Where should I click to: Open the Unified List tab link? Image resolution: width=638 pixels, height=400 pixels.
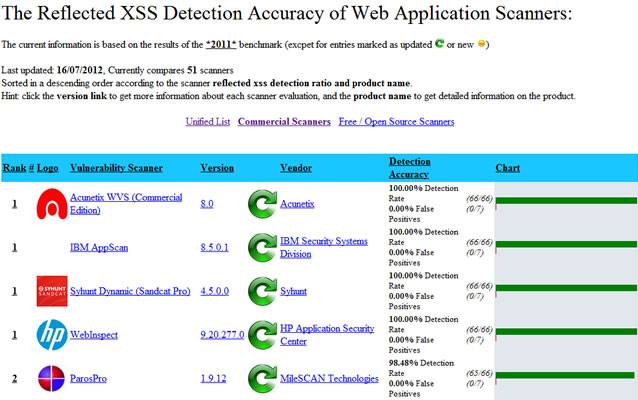click(208, 122)
